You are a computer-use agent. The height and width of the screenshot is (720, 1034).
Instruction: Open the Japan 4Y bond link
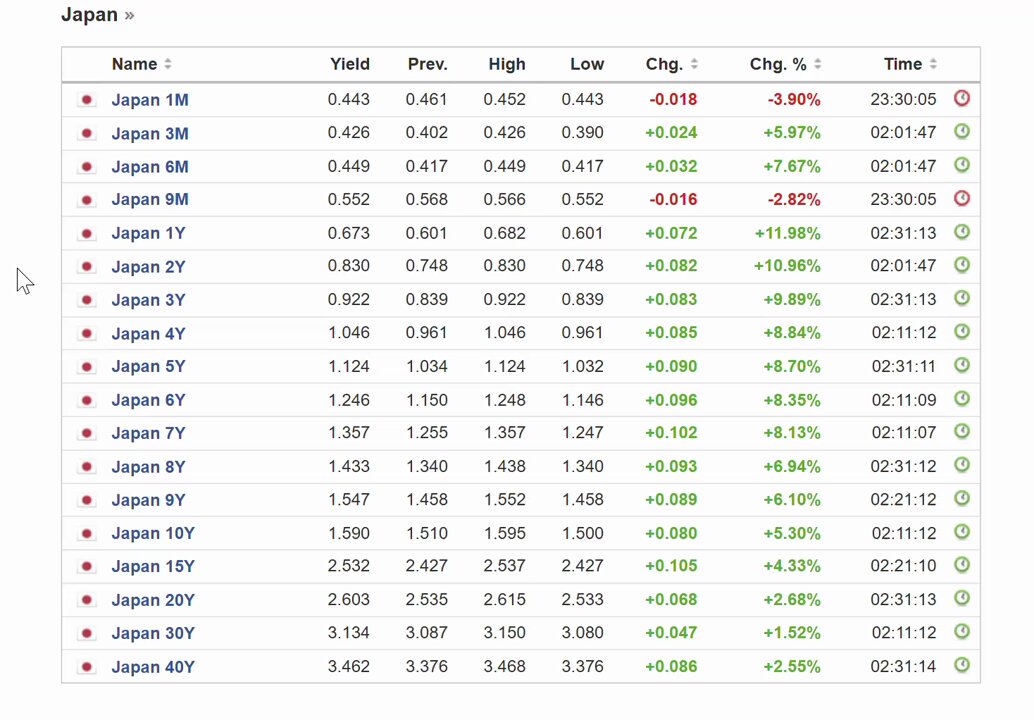[x=148, y=334]
